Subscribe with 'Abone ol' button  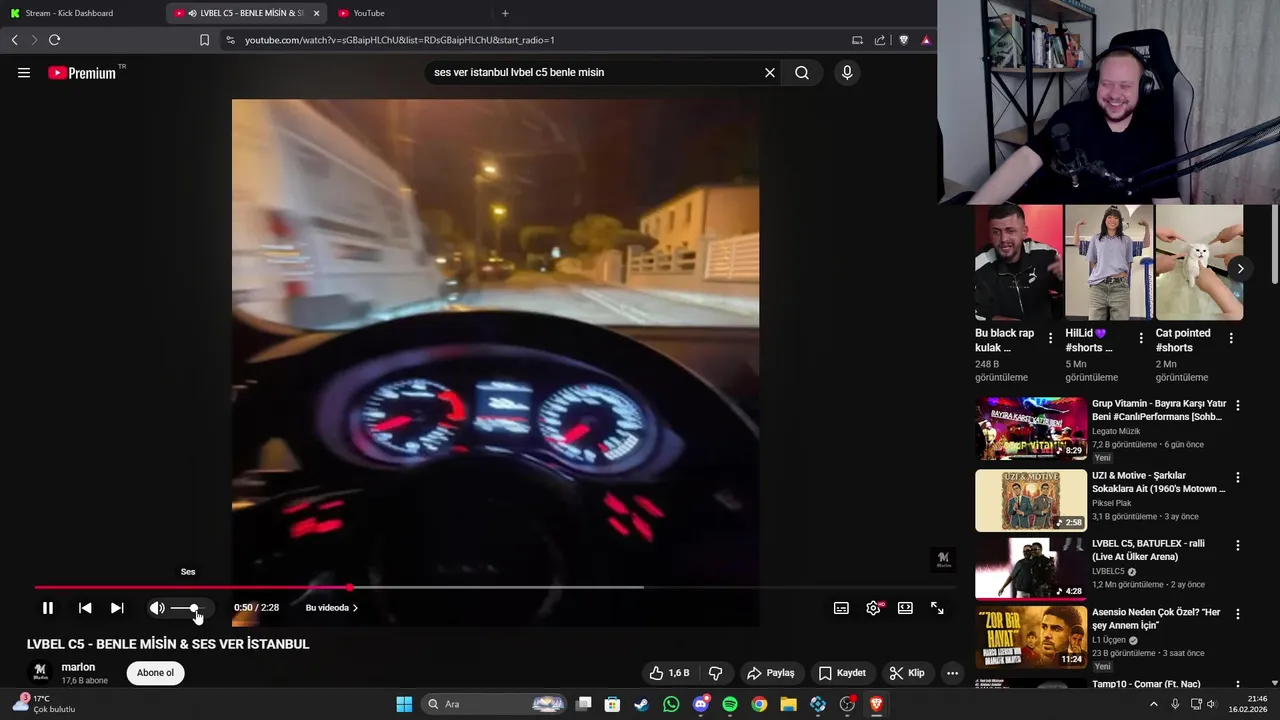[155, 673]
